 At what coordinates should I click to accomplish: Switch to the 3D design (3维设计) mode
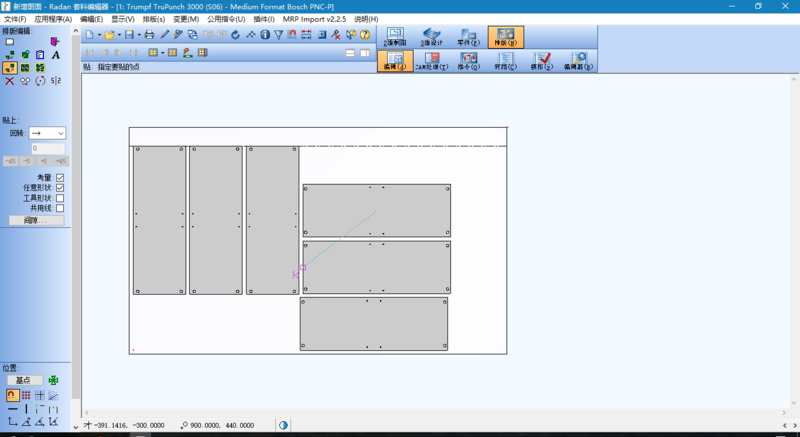pyautogui.click(x=431, y=37)
